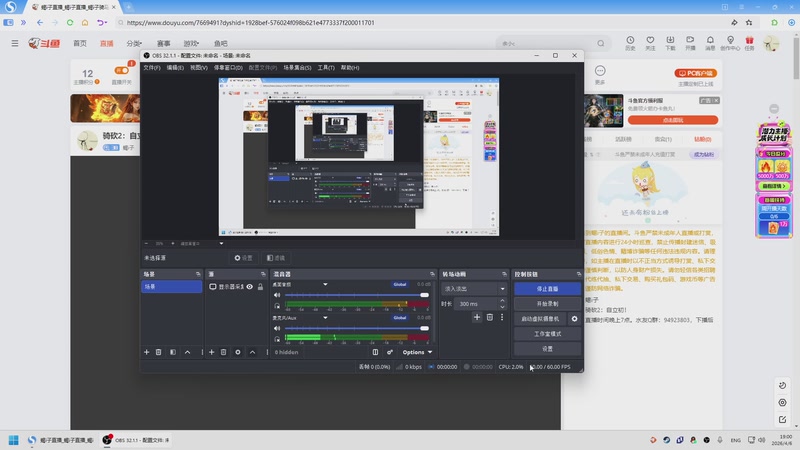Screen dimensions: 800x450
Task: Open advanced audio properties gears icon
Action: (x=390, y=352)
